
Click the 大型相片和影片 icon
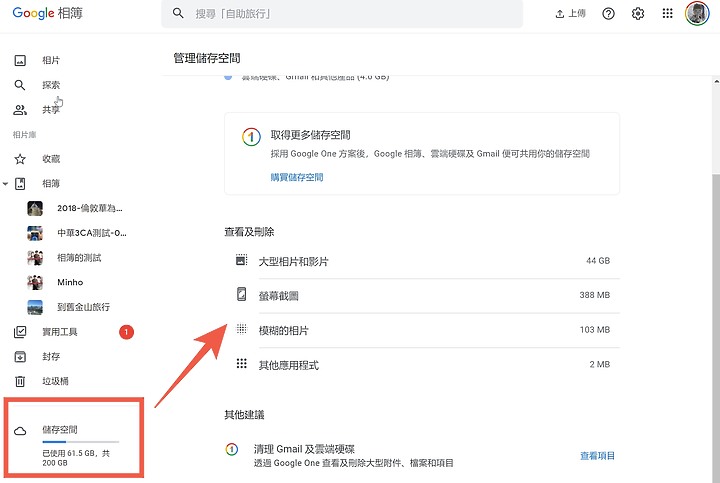(242, 260)
